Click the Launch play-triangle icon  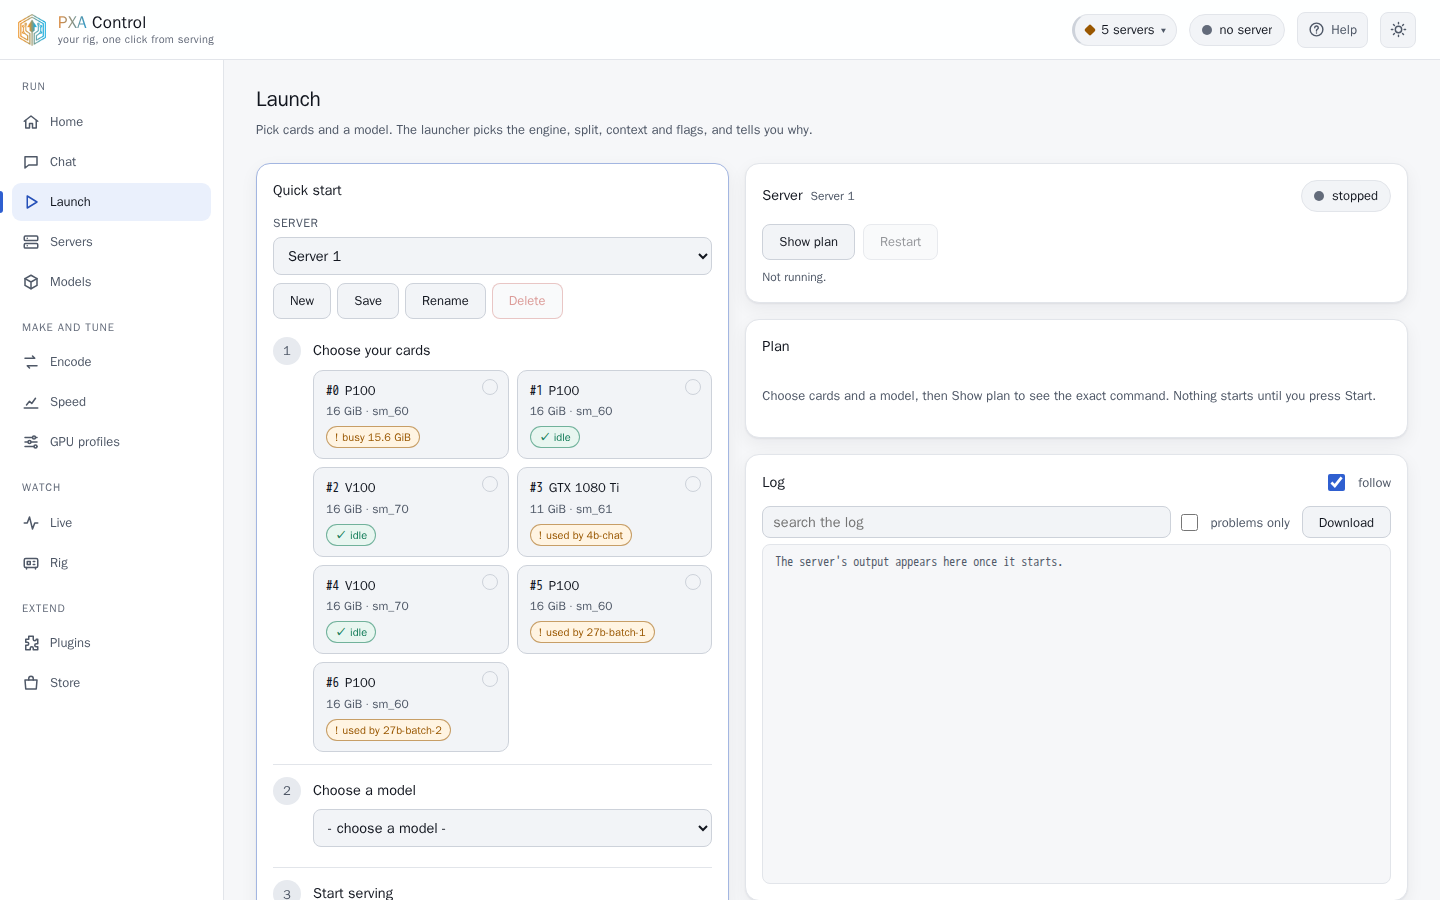point(31,202)
